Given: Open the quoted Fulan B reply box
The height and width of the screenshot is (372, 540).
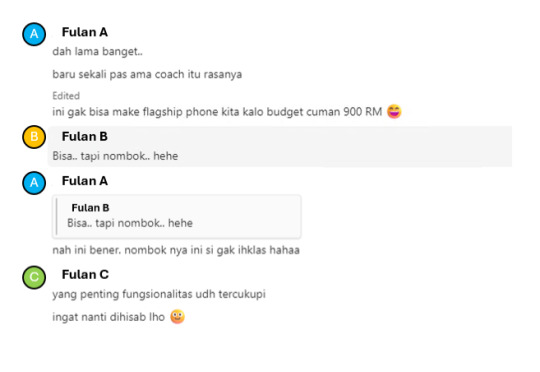Looking at the screenshot, I should 177,216.
